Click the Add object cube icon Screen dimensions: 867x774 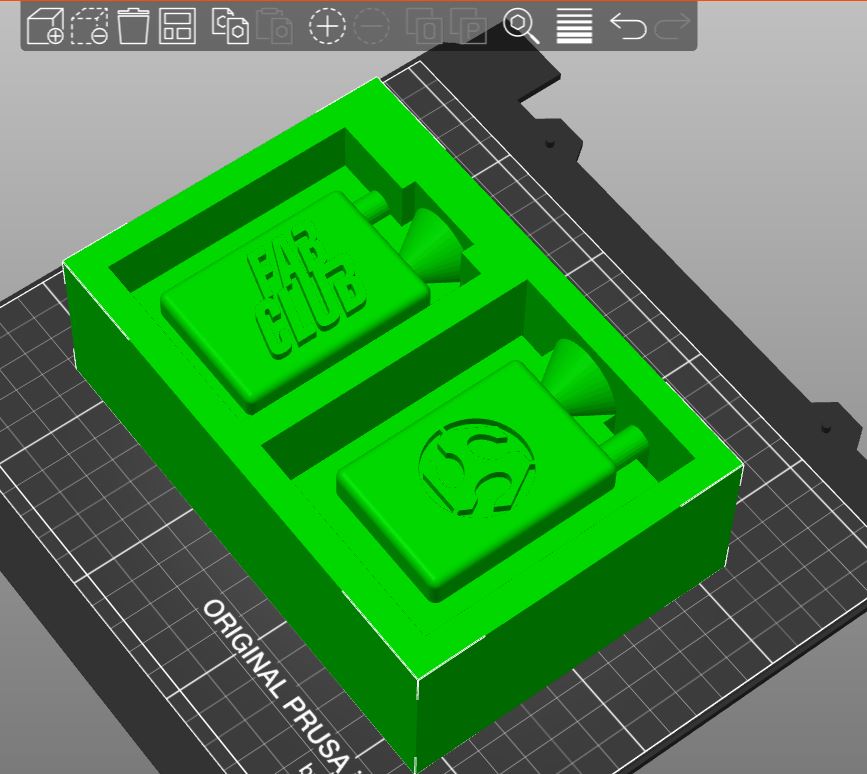point(45,26)
